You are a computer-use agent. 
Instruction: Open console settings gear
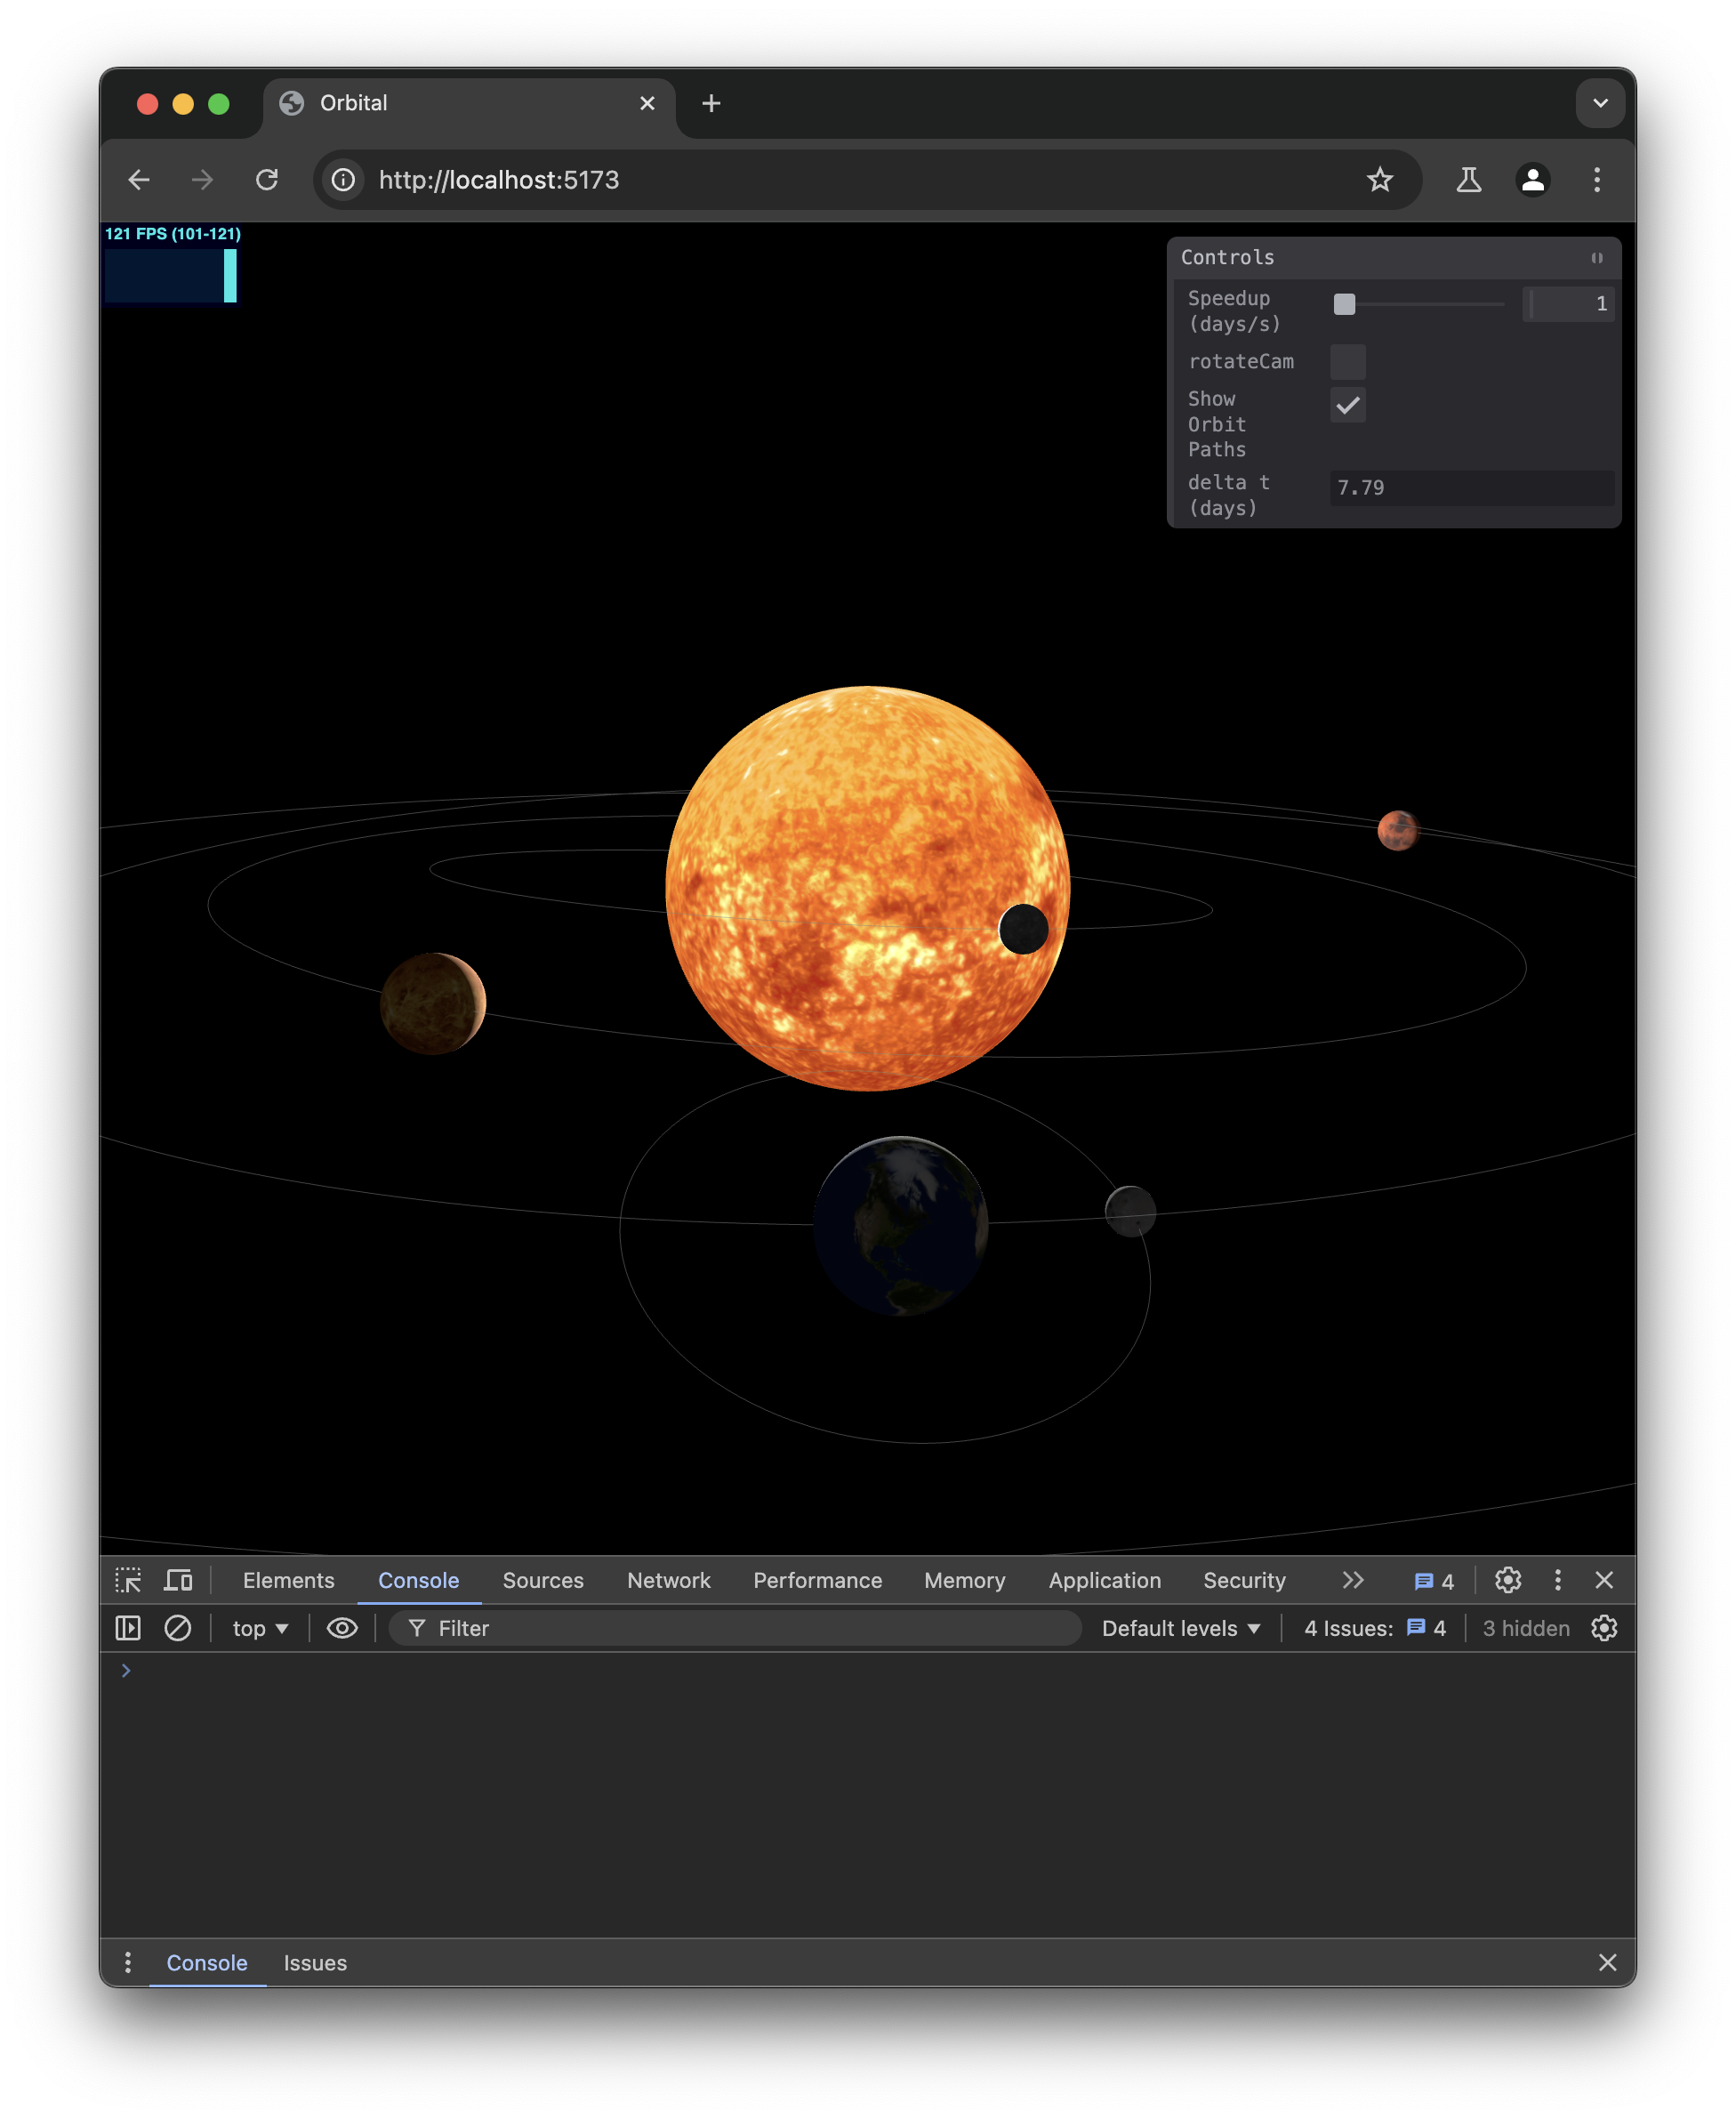tap(1604, 1628)
